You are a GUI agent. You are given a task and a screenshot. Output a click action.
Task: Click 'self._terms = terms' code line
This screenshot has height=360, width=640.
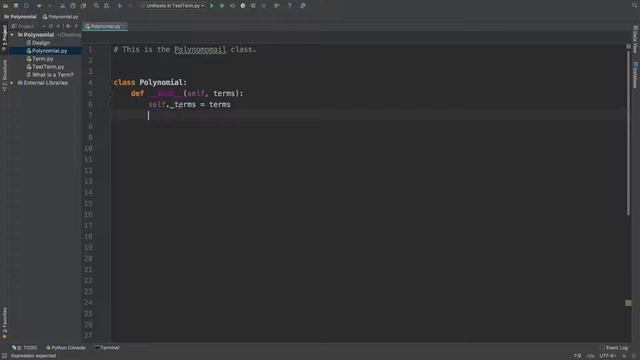(x=189, y=104)
